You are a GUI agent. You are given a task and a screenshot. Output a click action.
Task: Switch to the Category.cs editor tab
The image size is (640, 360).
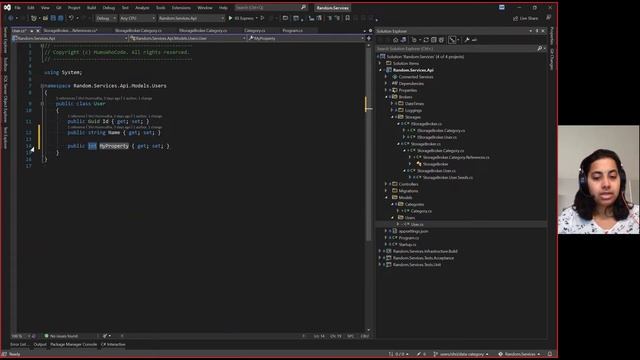point(254,31)
